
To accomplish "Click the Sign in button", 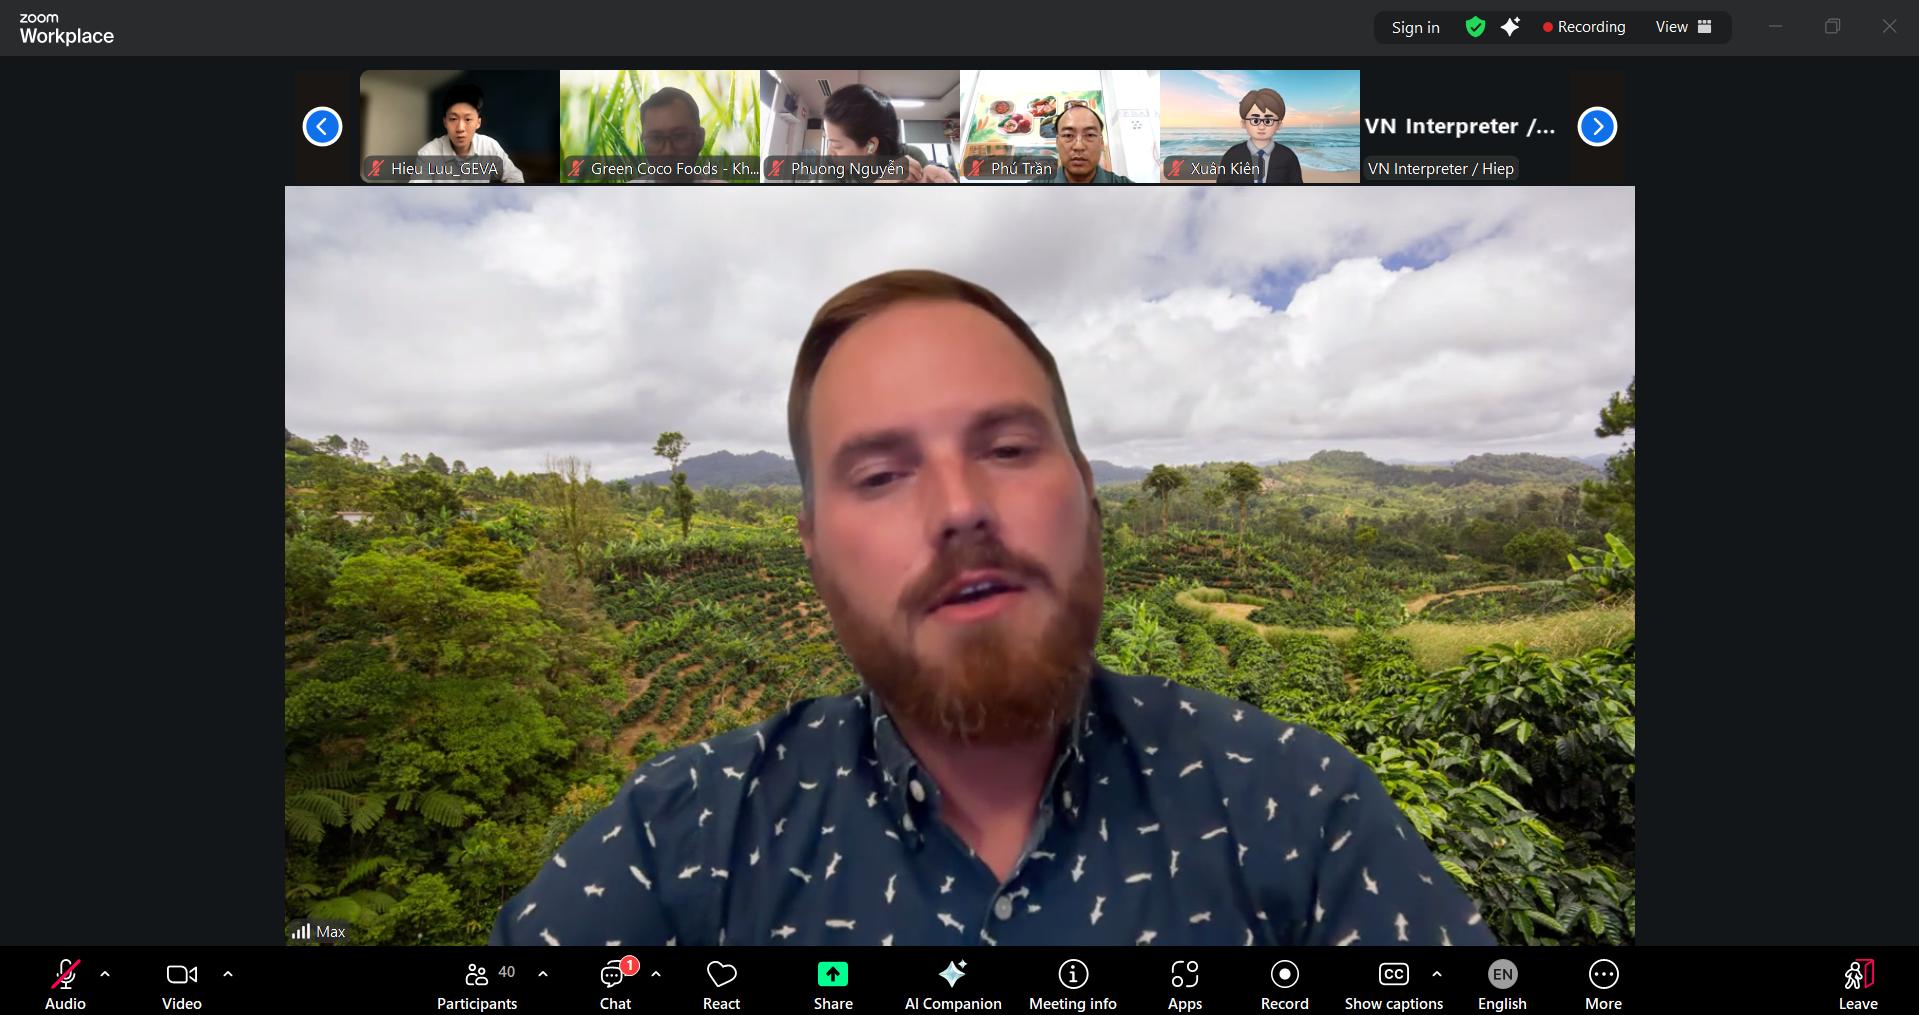I will pos(1415,27).
